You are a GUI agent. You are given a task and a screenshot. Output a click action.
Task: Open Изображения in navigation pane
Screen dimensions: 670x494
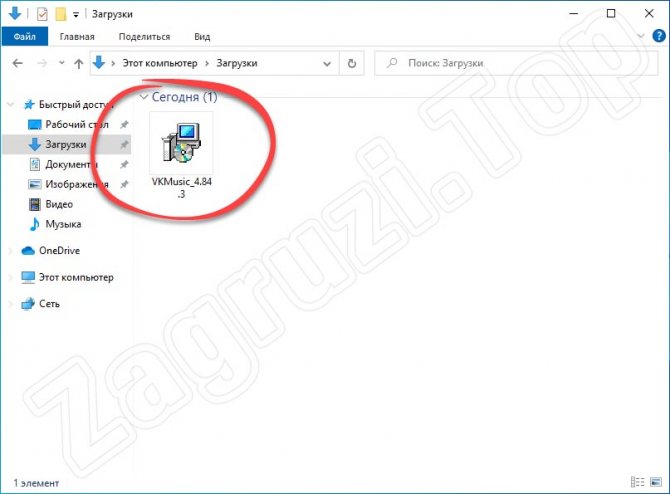coord(77,184)
